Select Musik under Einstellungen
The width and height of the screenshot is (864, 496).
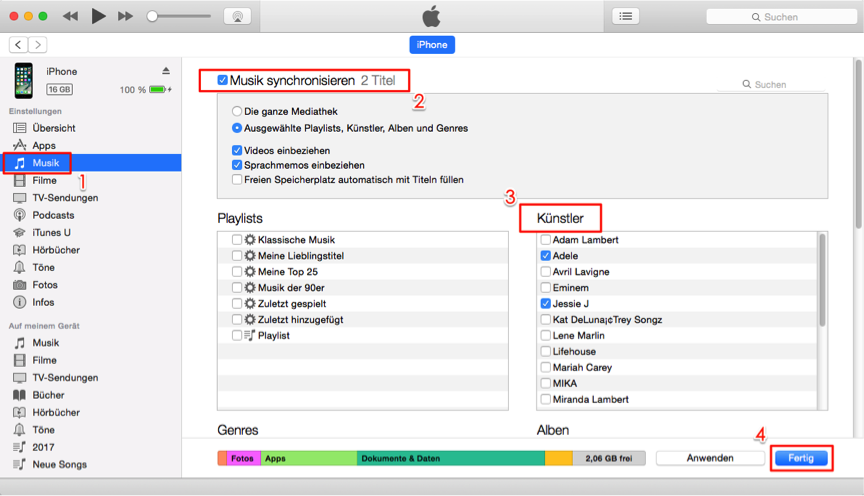(46, 163)
